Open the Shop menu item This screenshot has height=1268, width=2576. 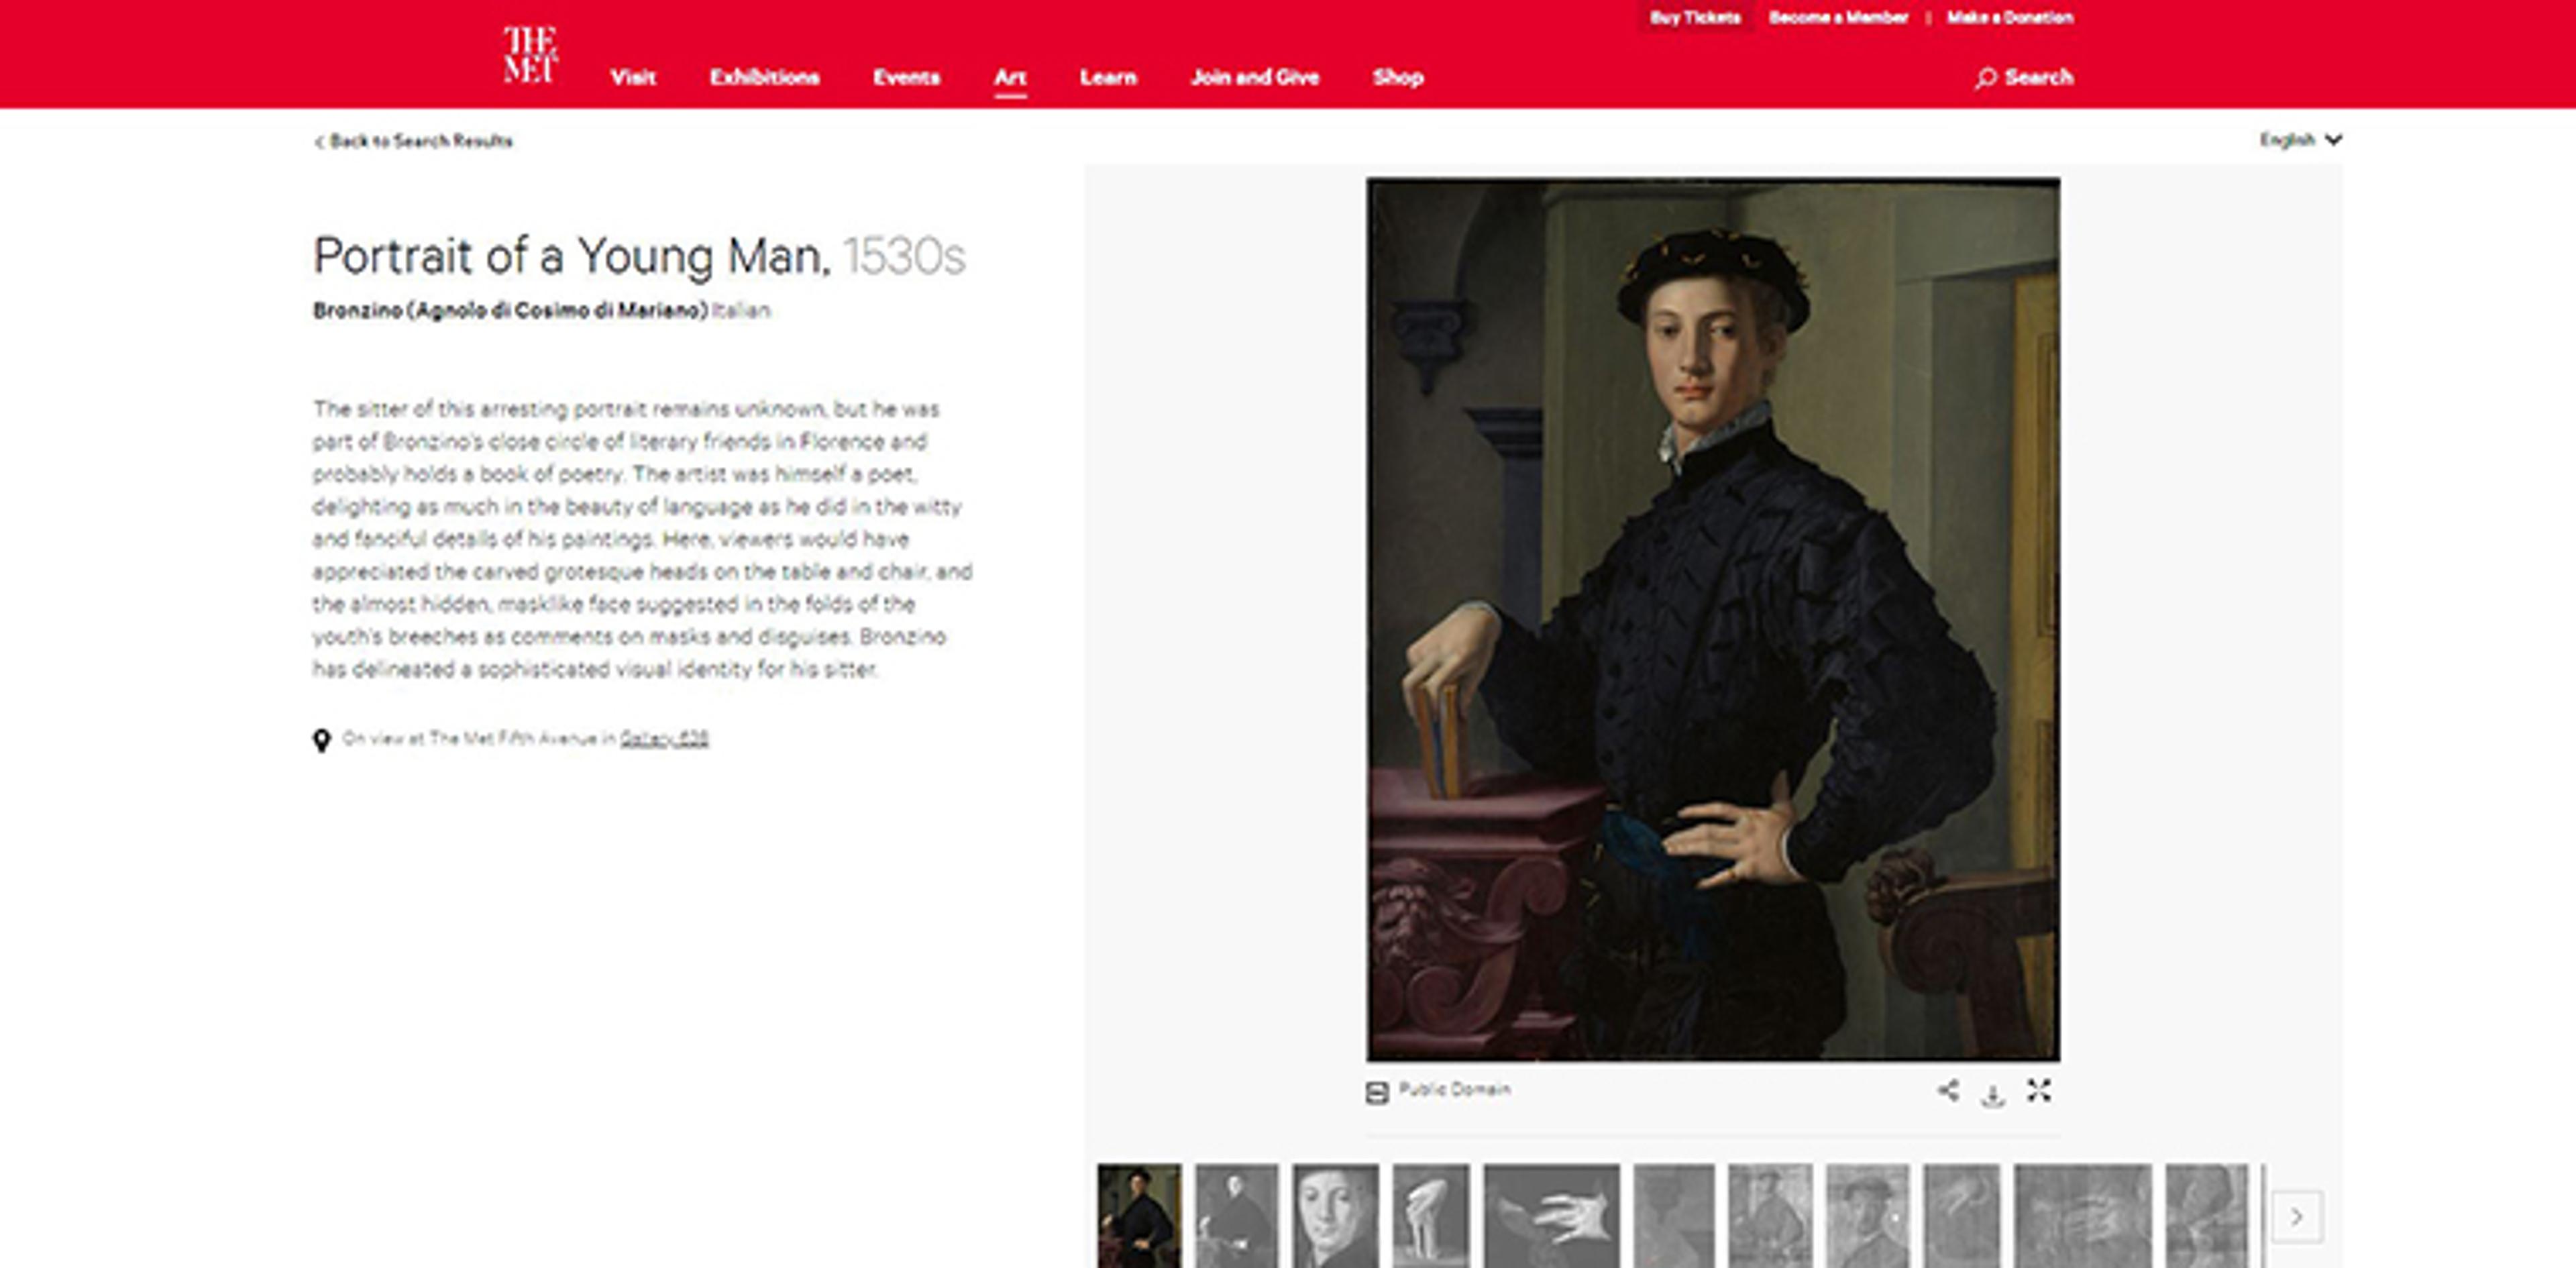tap(1397, 77)
